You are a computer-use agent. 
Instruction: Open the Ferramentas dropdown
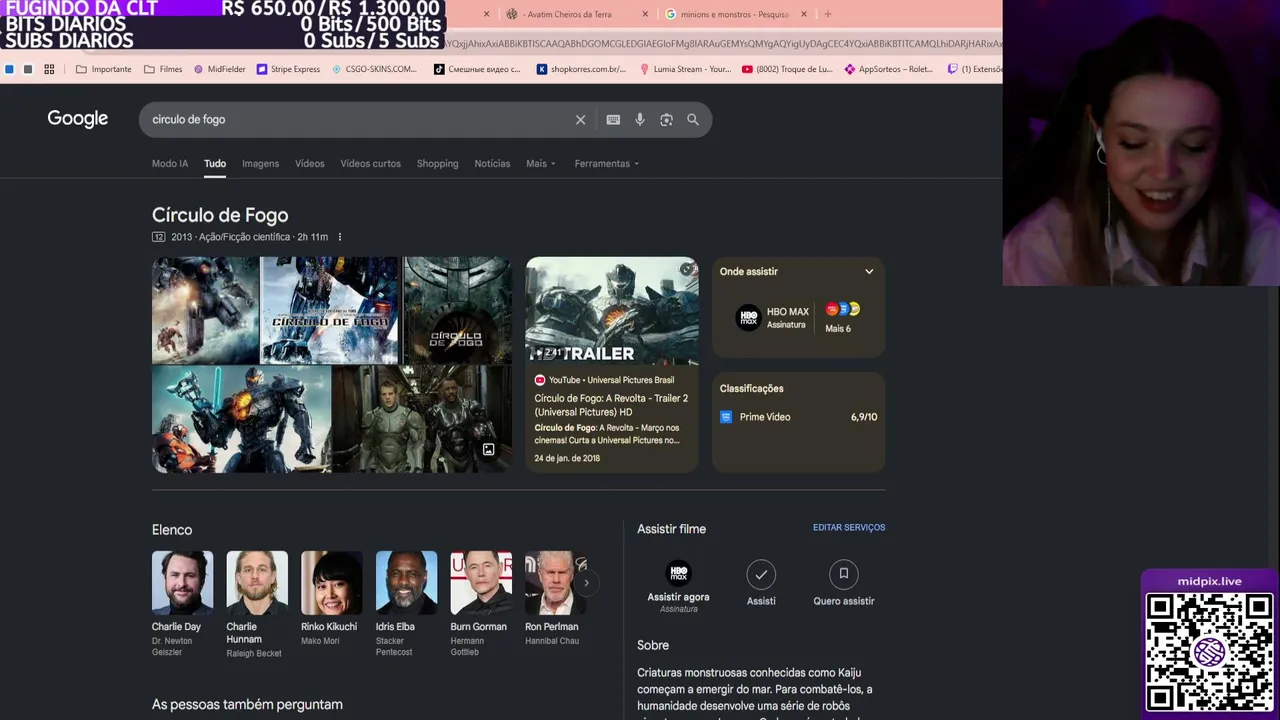[x=607, y=164]
